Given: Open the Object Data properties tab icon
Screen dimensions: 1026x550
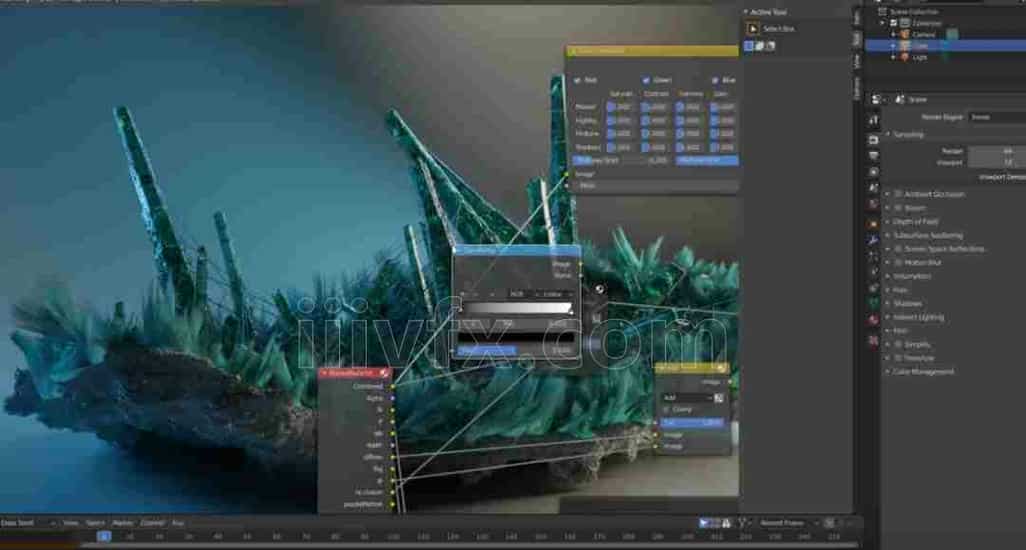Looking at the screenshot, I should [874, 303].
